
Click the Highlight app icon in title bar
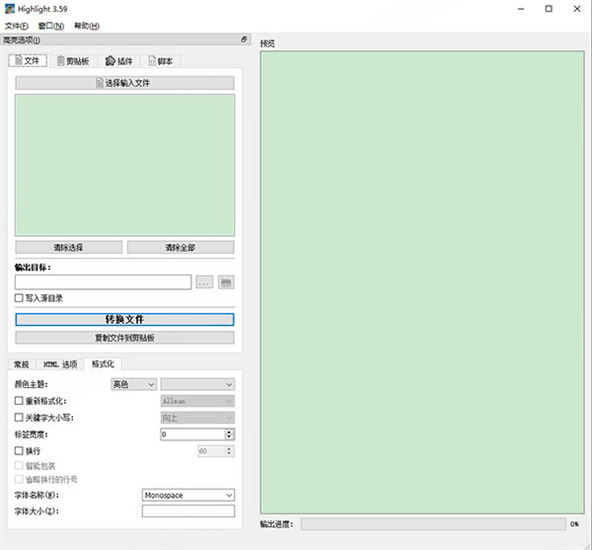(x=9, y=9)
